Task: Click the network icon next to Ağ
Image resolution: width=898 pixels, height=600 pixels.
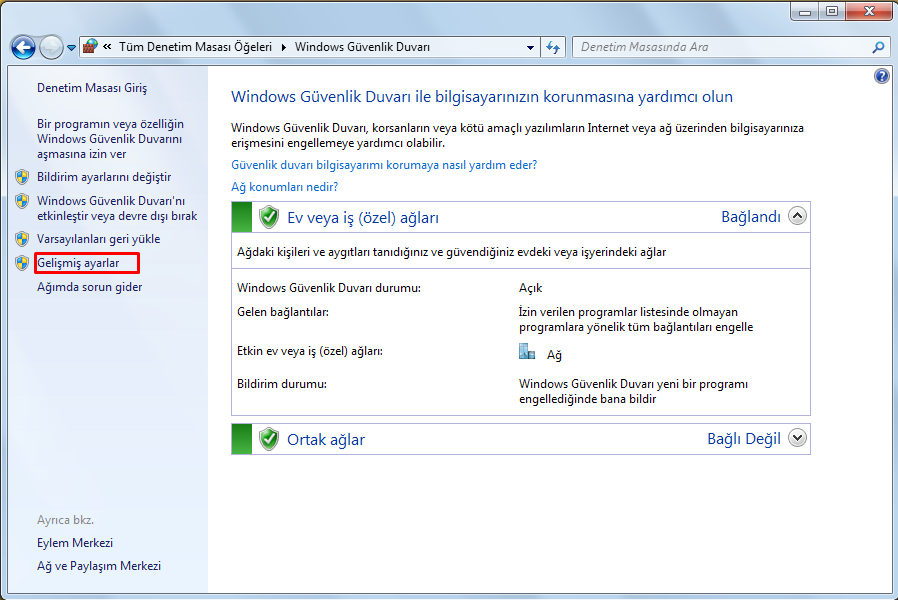Action: (527, 352)
